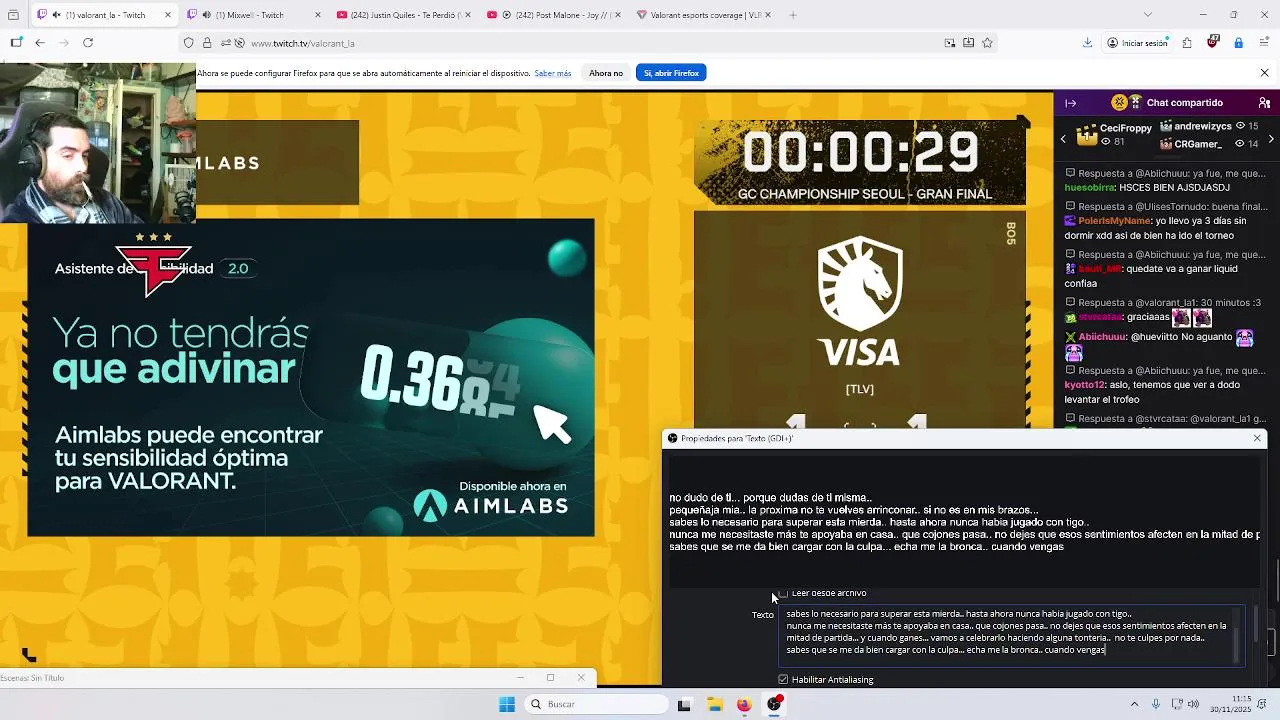This screenshot has height=720, width=1280.
Task: Open OBS Studio from the taskbar
Action: click(774, 705)
